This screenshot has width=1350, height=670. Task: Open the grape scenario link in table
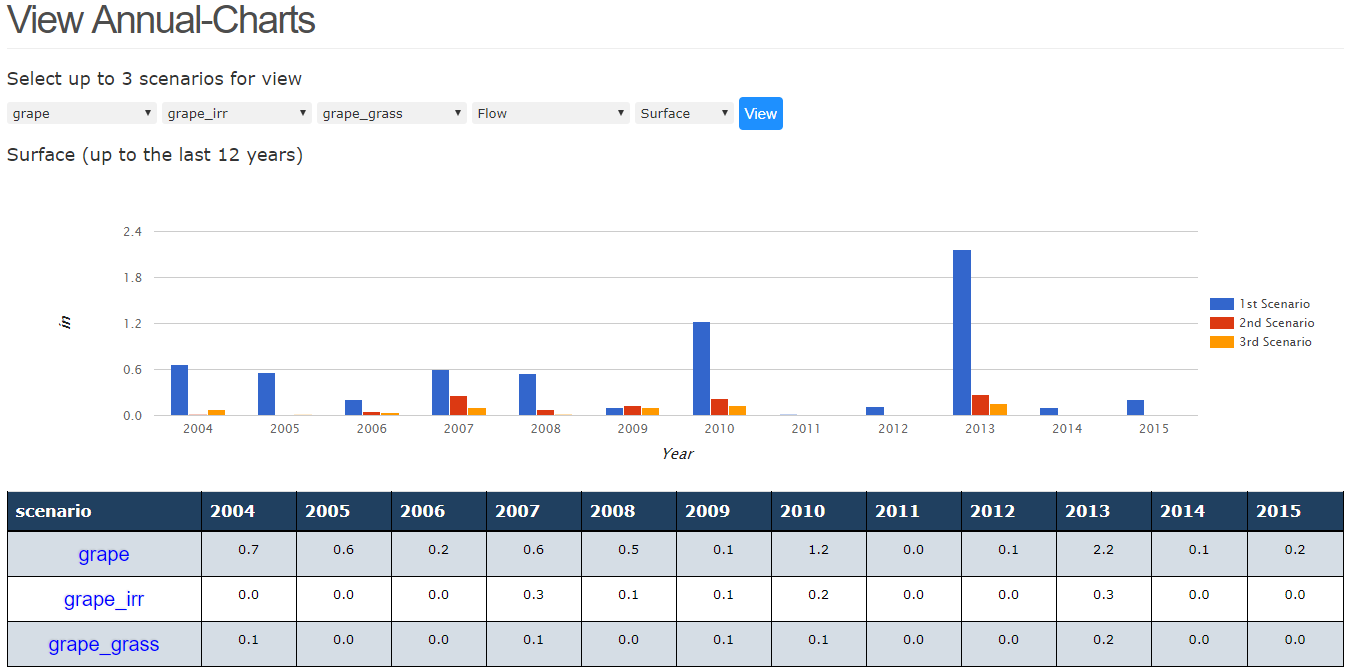point(104,554)
